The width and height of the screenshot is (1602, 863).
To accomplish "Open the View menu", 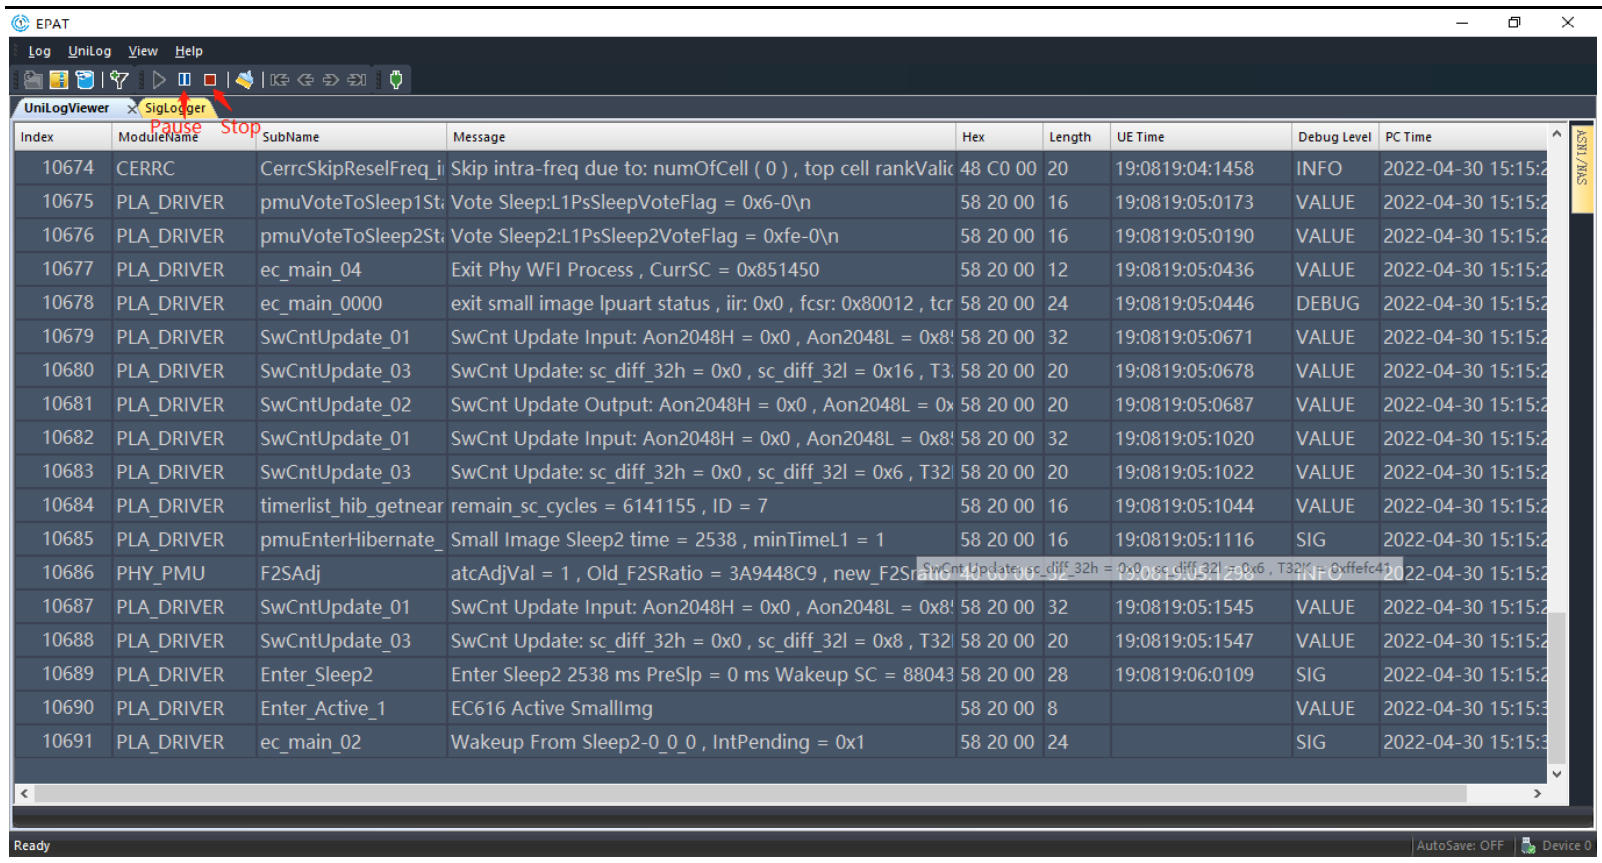I will click(x=142, y=51).
